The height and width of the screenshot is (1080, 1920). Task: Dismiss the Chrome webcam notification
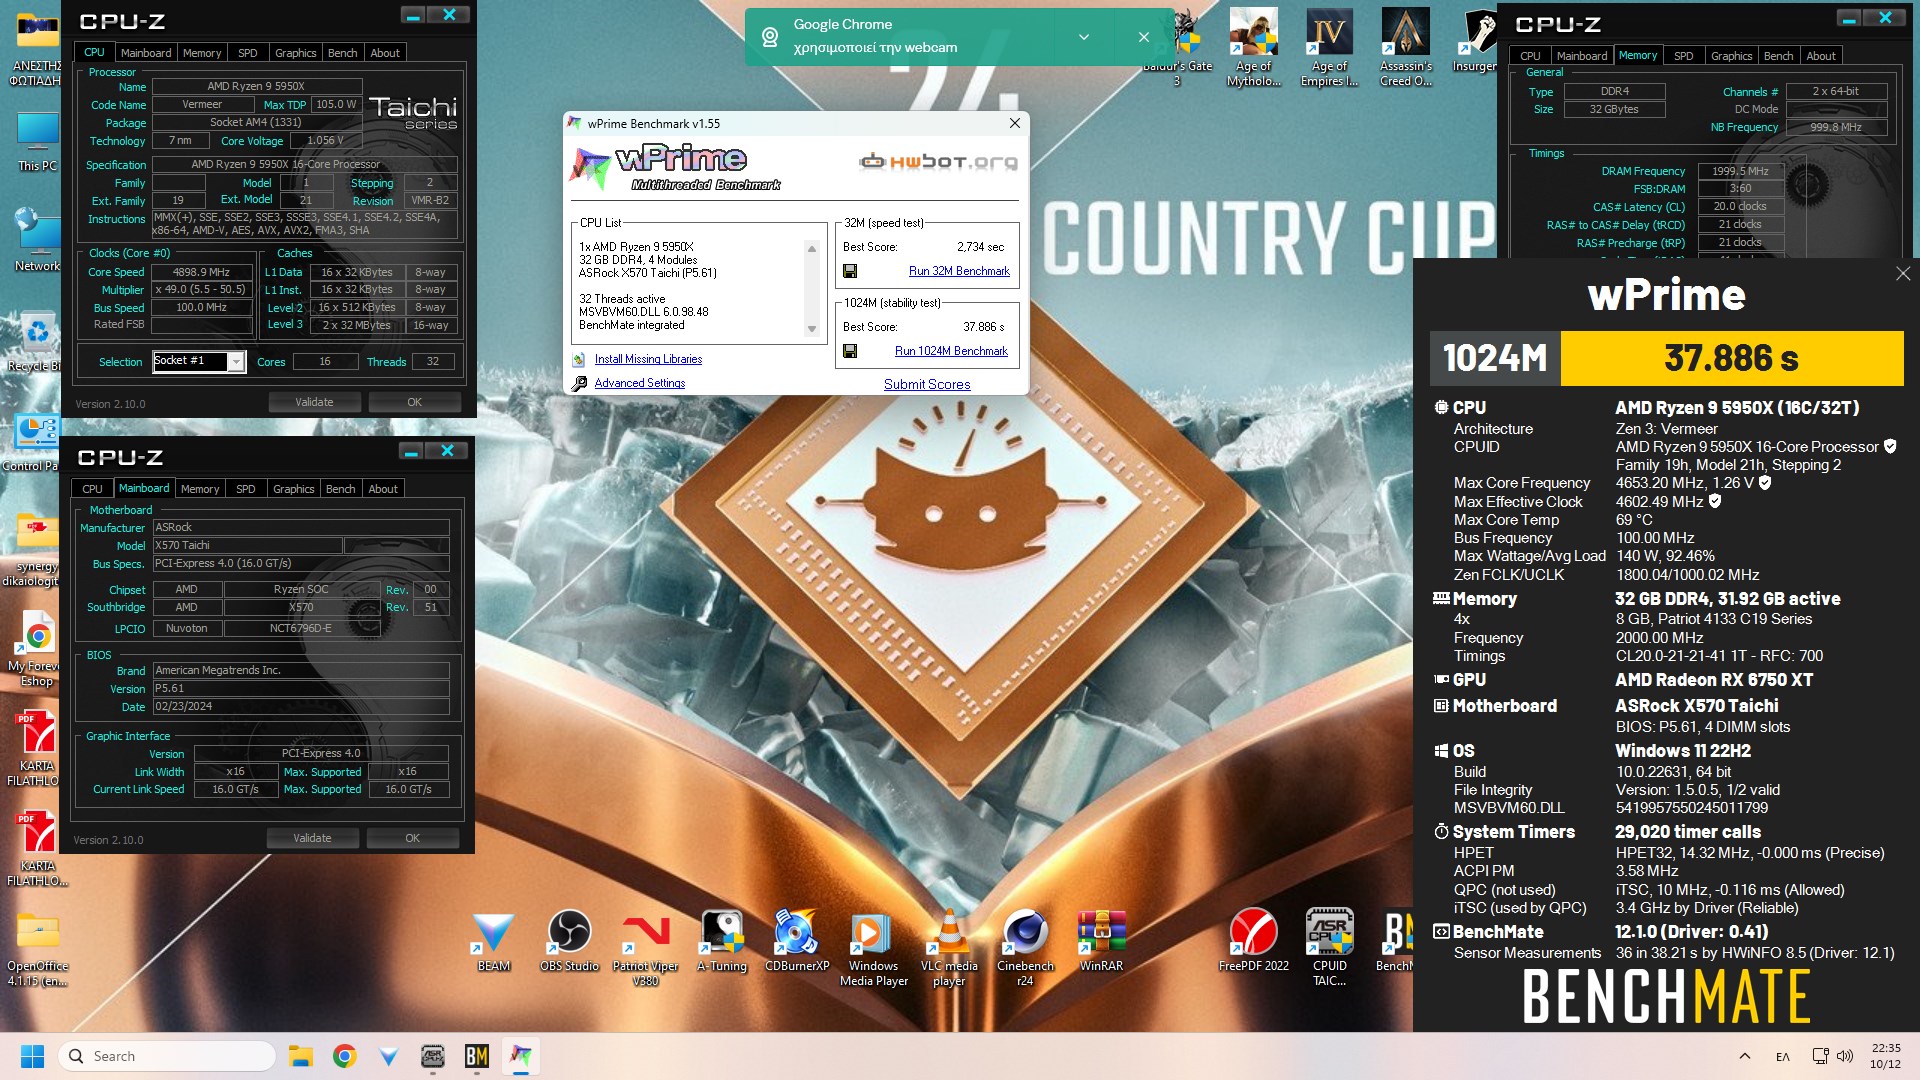coord(1144,37)
